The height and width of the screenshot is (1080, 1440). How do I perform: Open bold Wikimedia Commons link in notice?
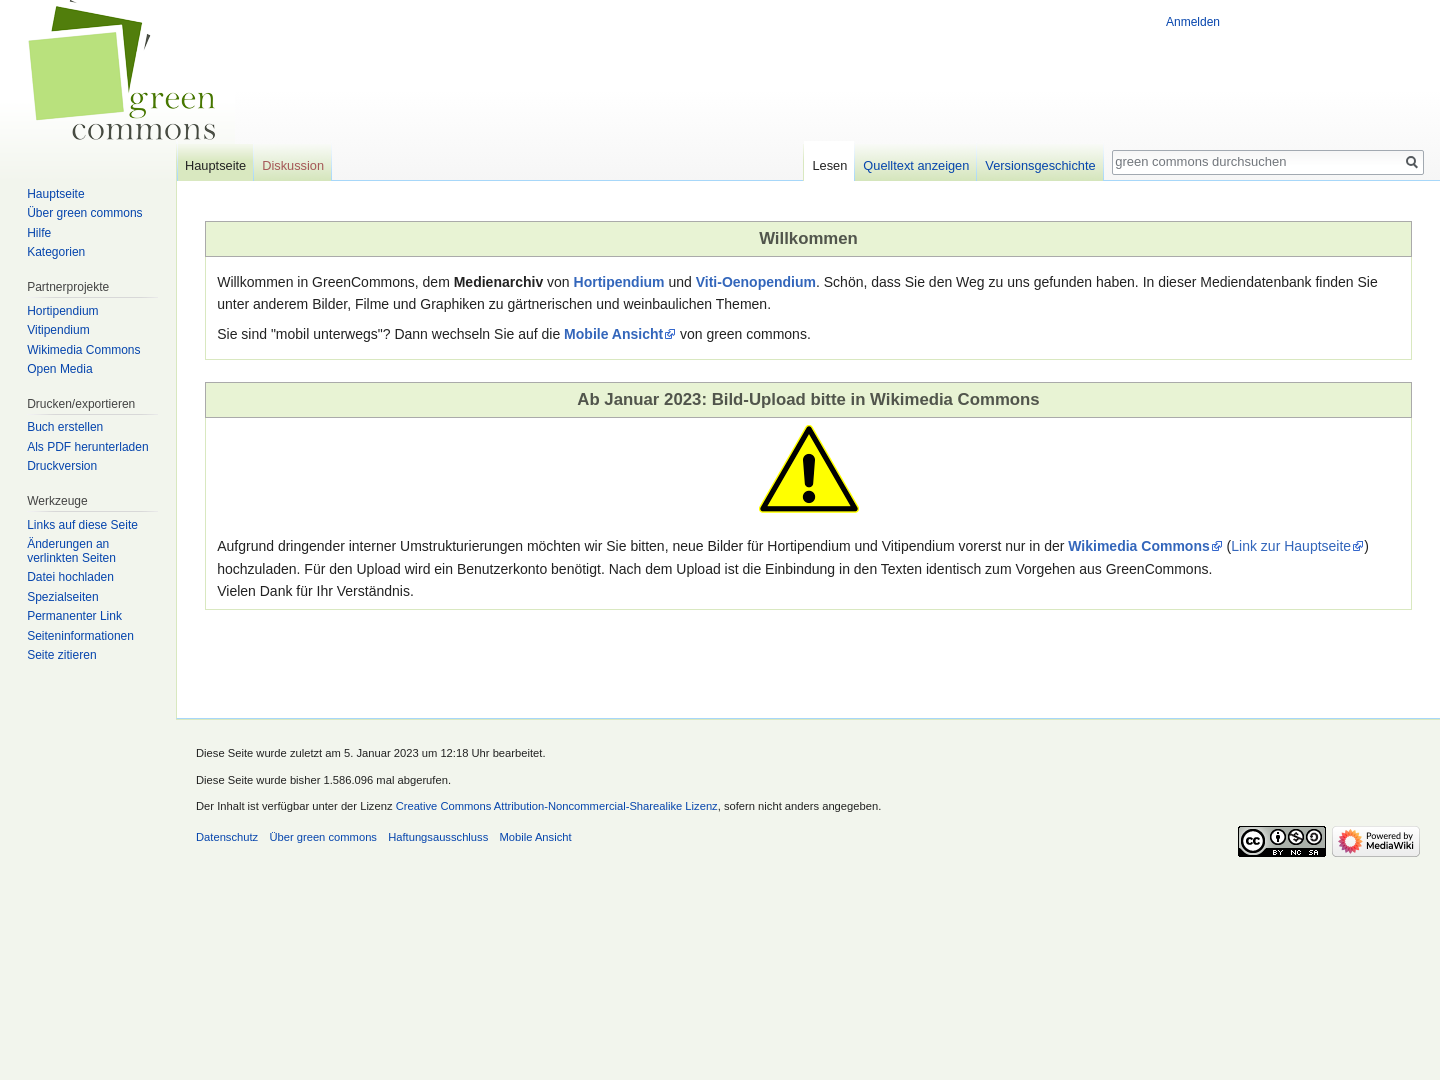coord(1145,546)
